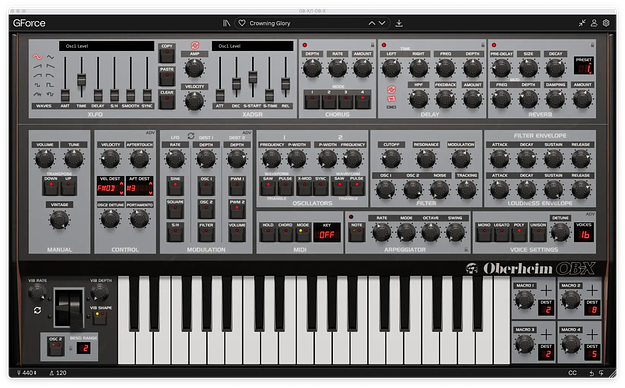Open the preset library browser icon

[226, 23]
